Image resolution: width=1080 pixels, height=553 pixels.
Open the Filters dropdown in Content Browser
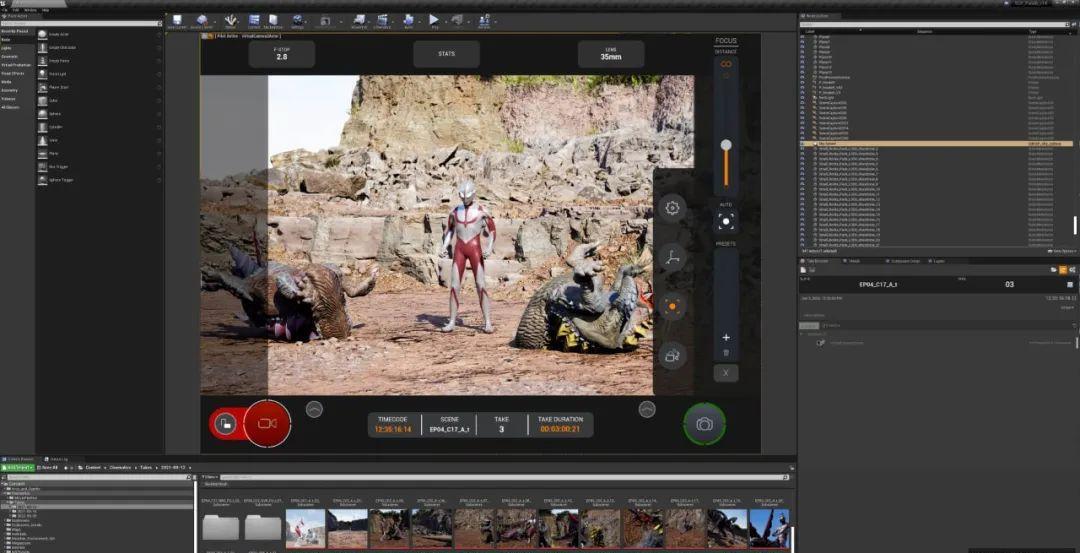[209, 477]
